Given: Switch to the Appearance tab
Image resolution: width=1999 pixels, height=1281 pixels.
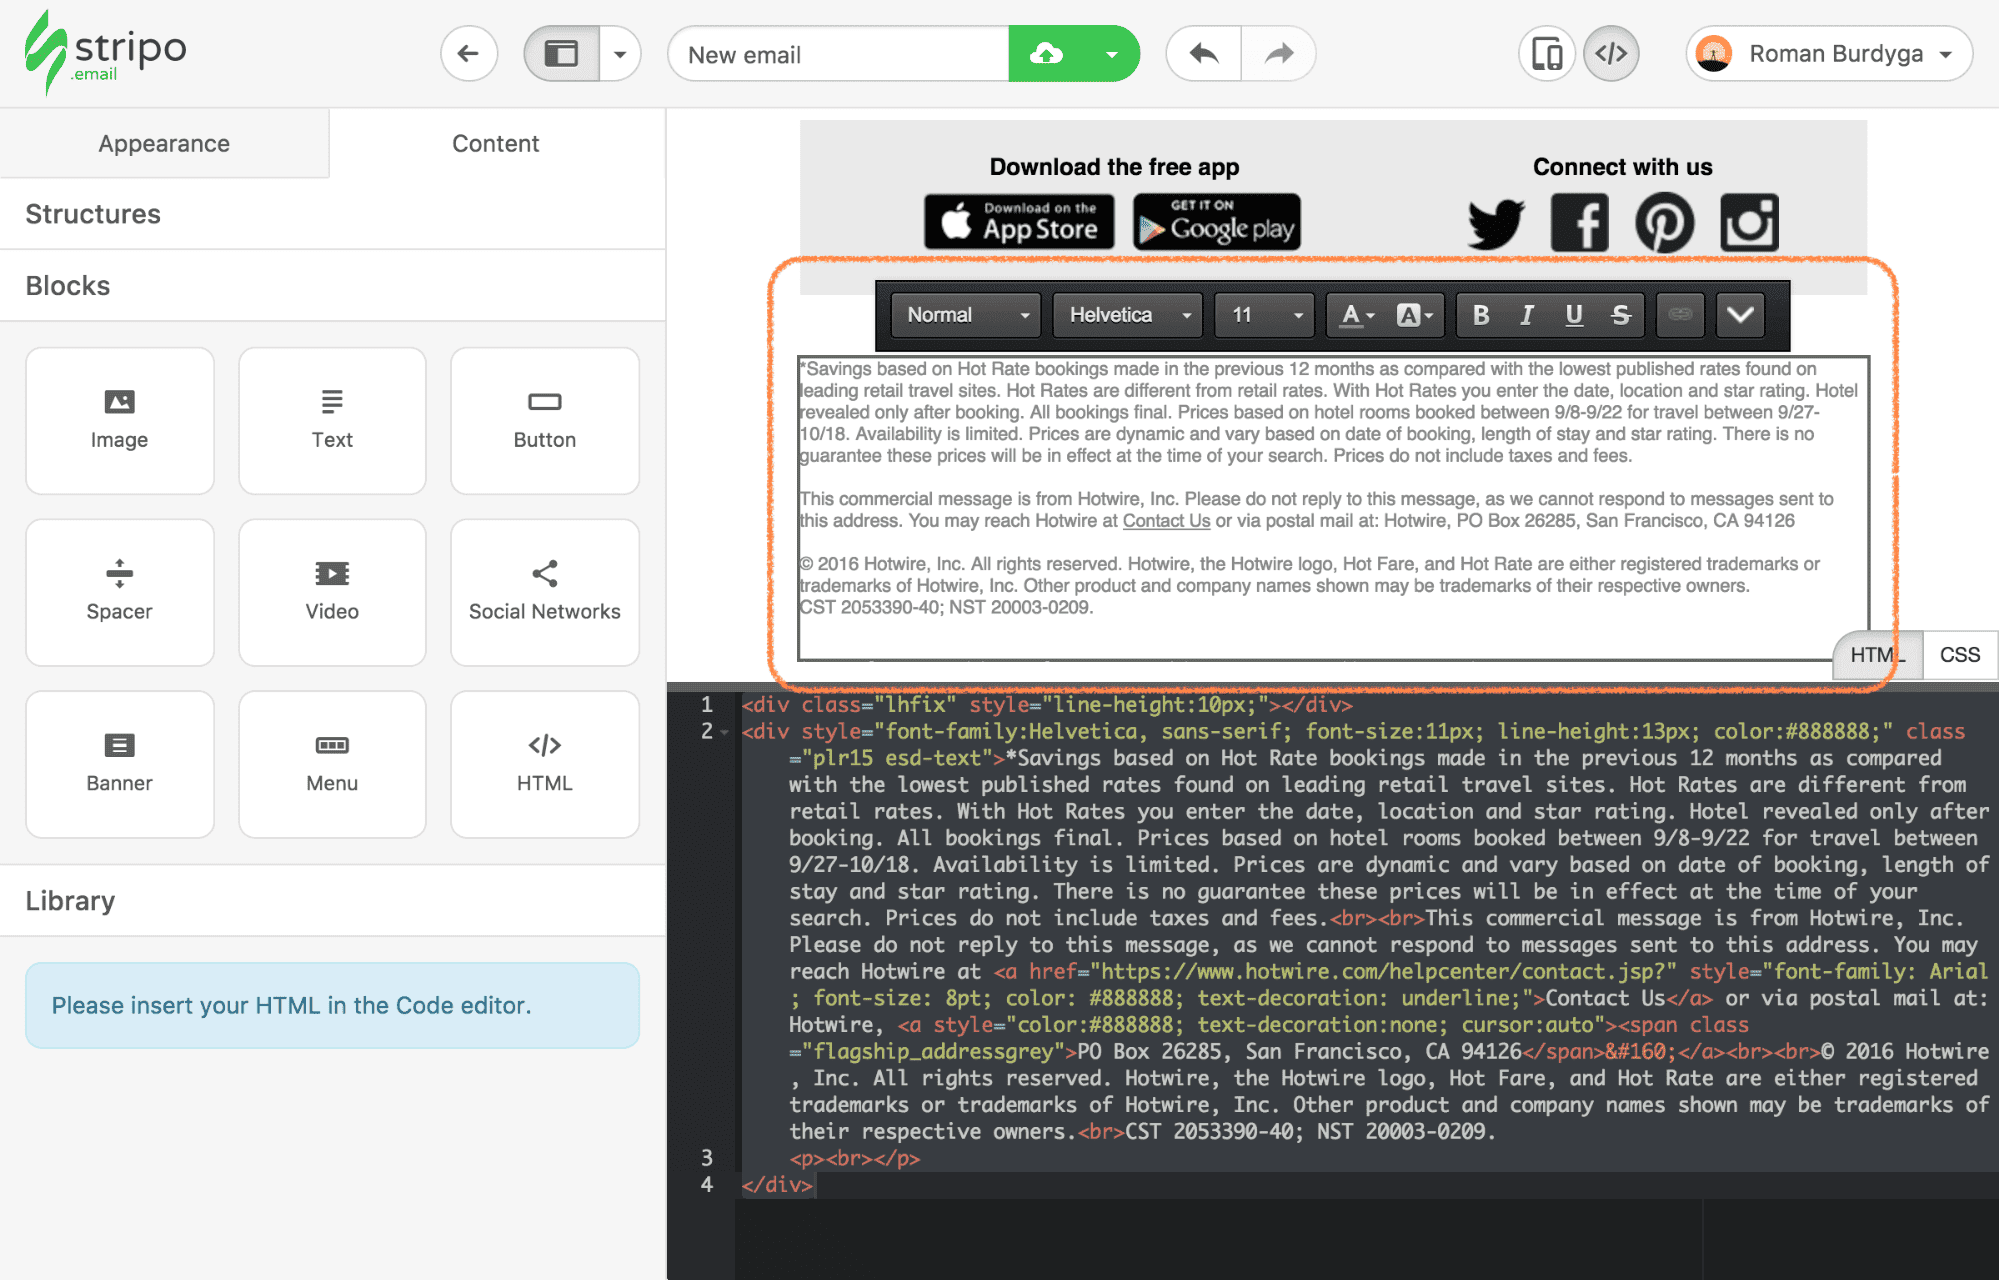Looking at the screenshot, I should [163, 143].
